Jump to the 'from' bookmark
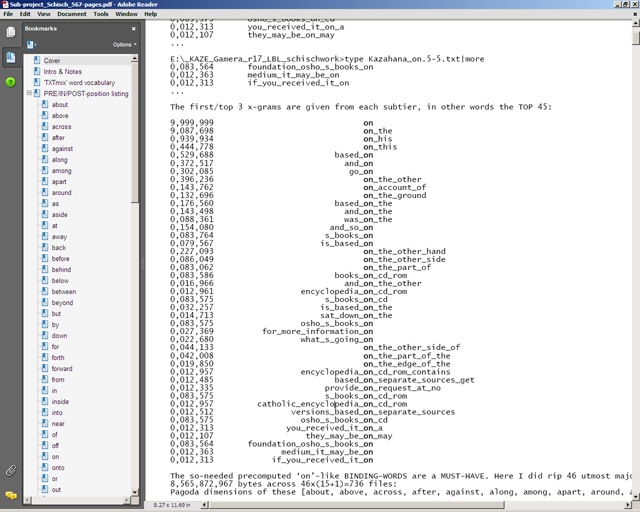 [58, 380]
